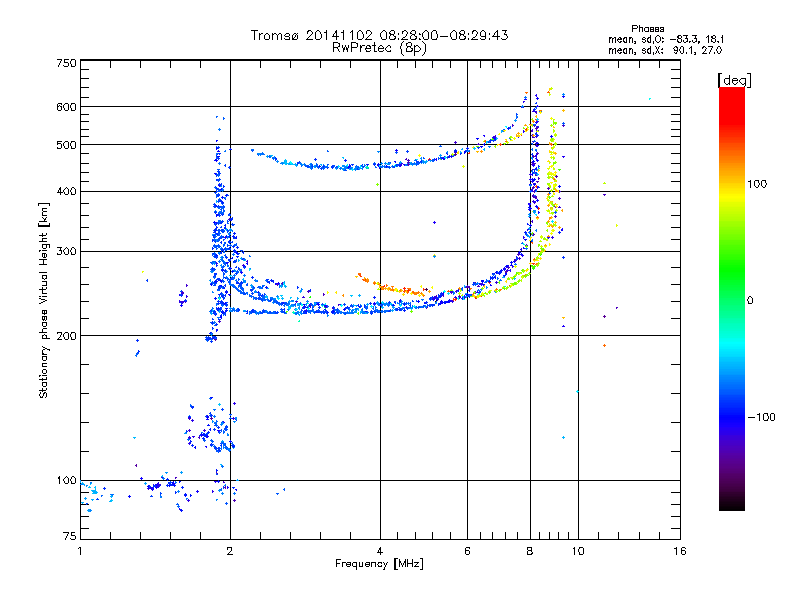Pick the black bottom of the phase colorbar
The height and width of the screenshot is (600, 800).
click(732, 505)
